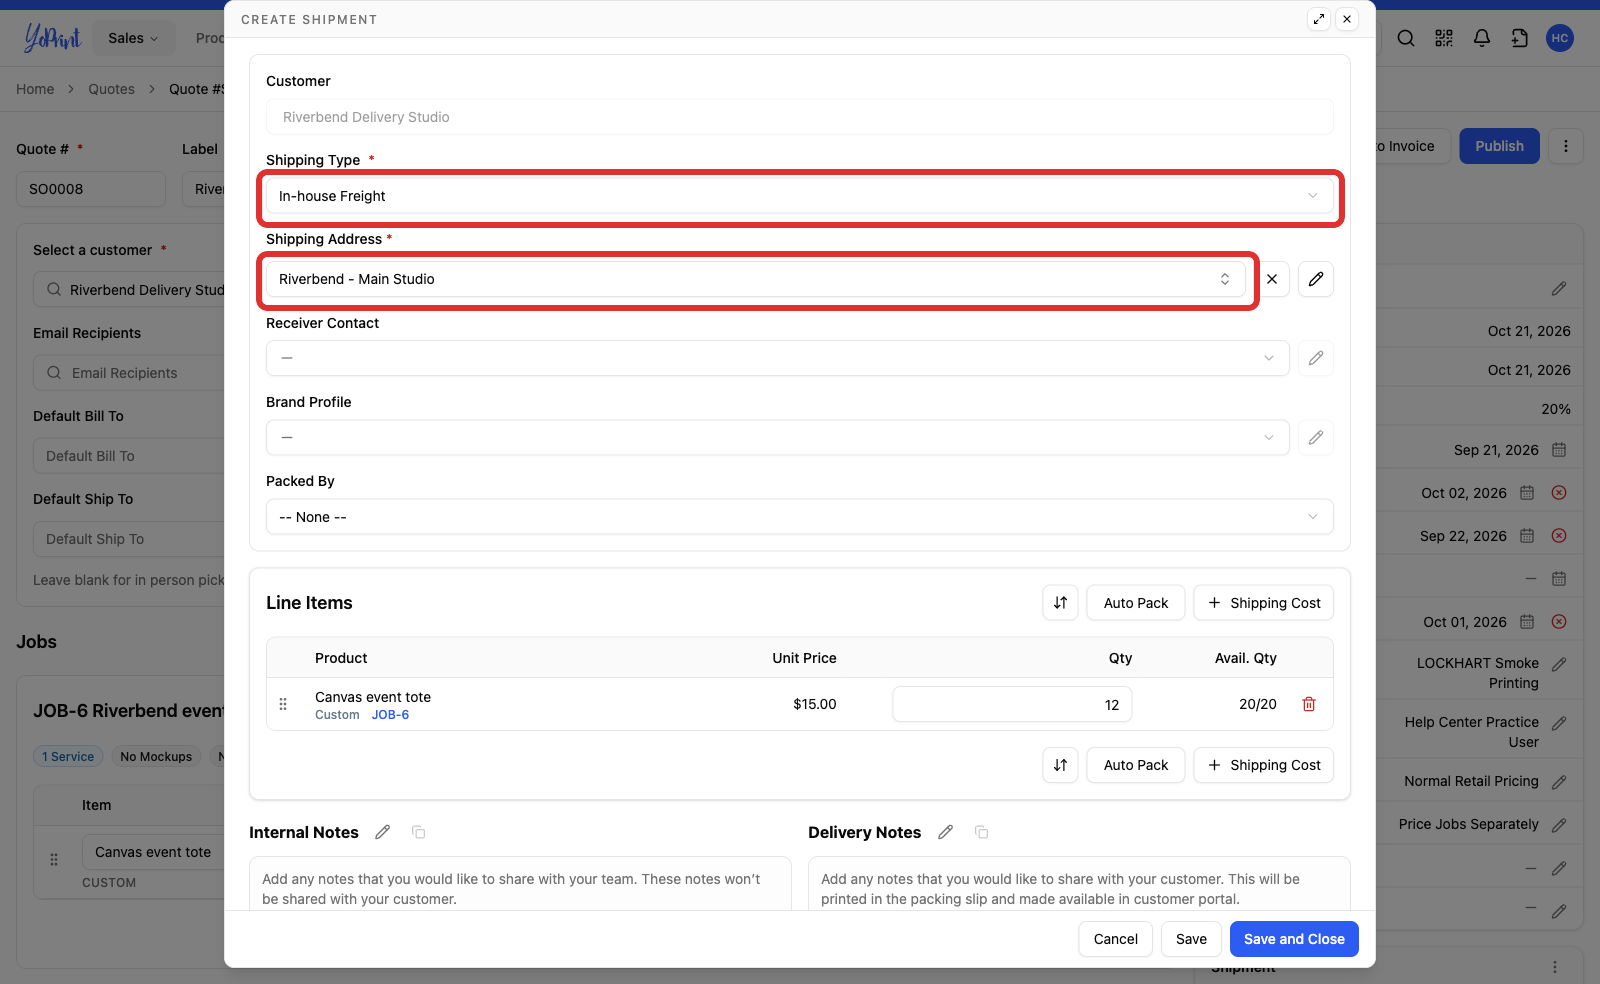
Task: Click Save and Close
Action: [x=1294, y=939]
